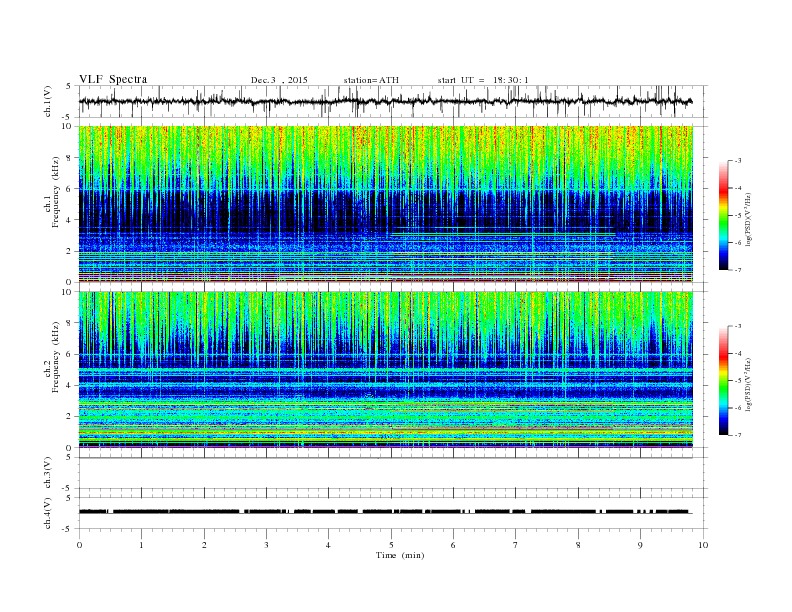
Task: Click the ch.2 spectrogram color bar
Action: (x=723, y=380)
